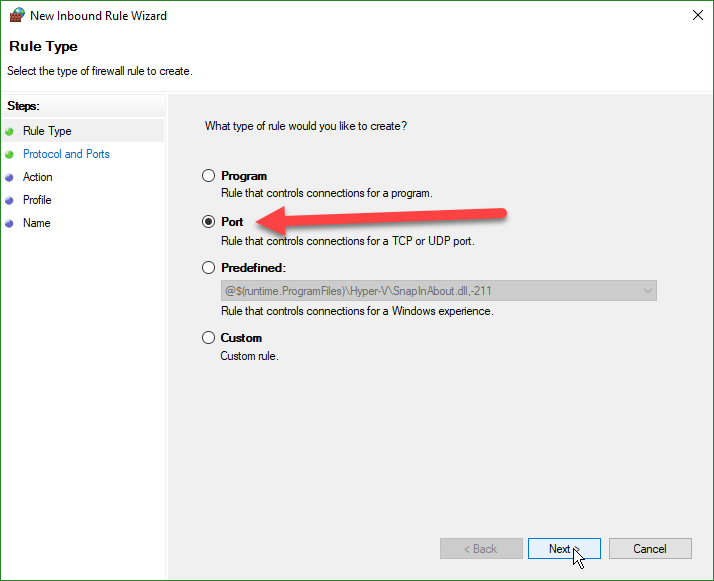Go to the Protocol and Ports step
The image size is (714, 581).
click(x=66, y=154)
